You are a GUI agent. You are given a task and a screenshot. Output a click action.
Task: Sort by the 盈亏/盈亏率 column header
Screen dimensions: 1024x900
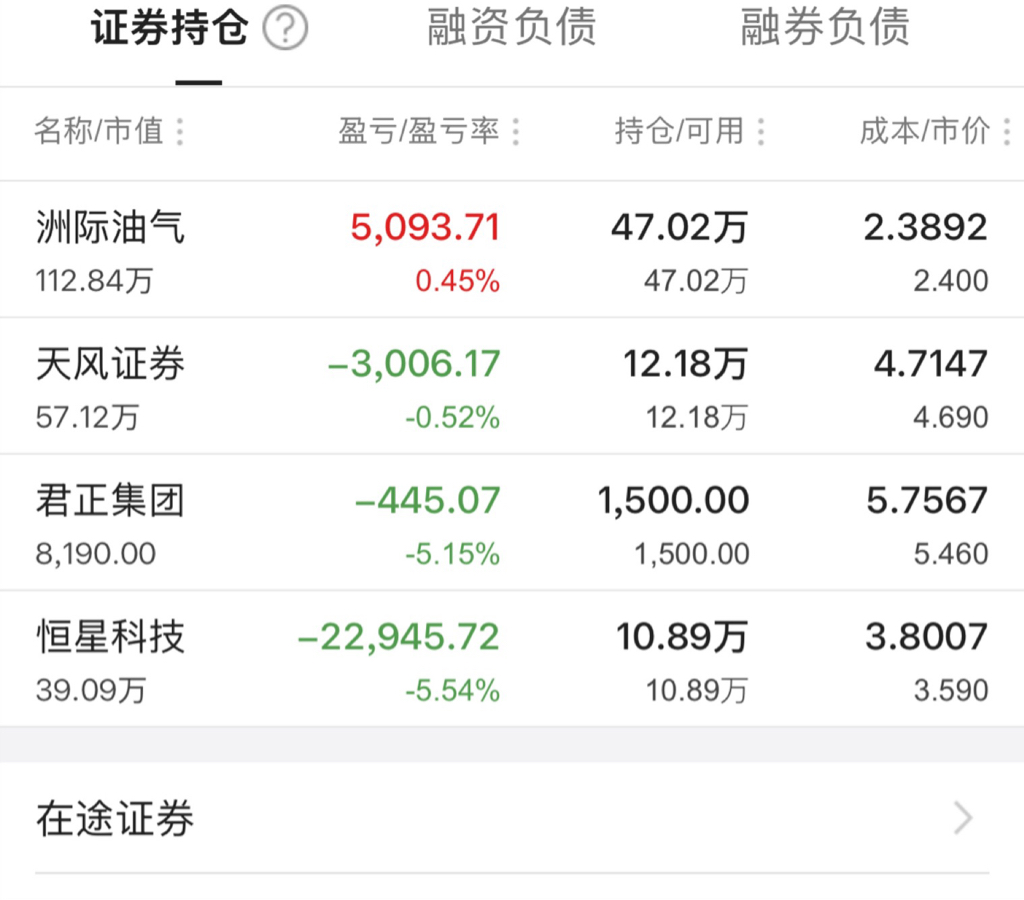[419, 131]
